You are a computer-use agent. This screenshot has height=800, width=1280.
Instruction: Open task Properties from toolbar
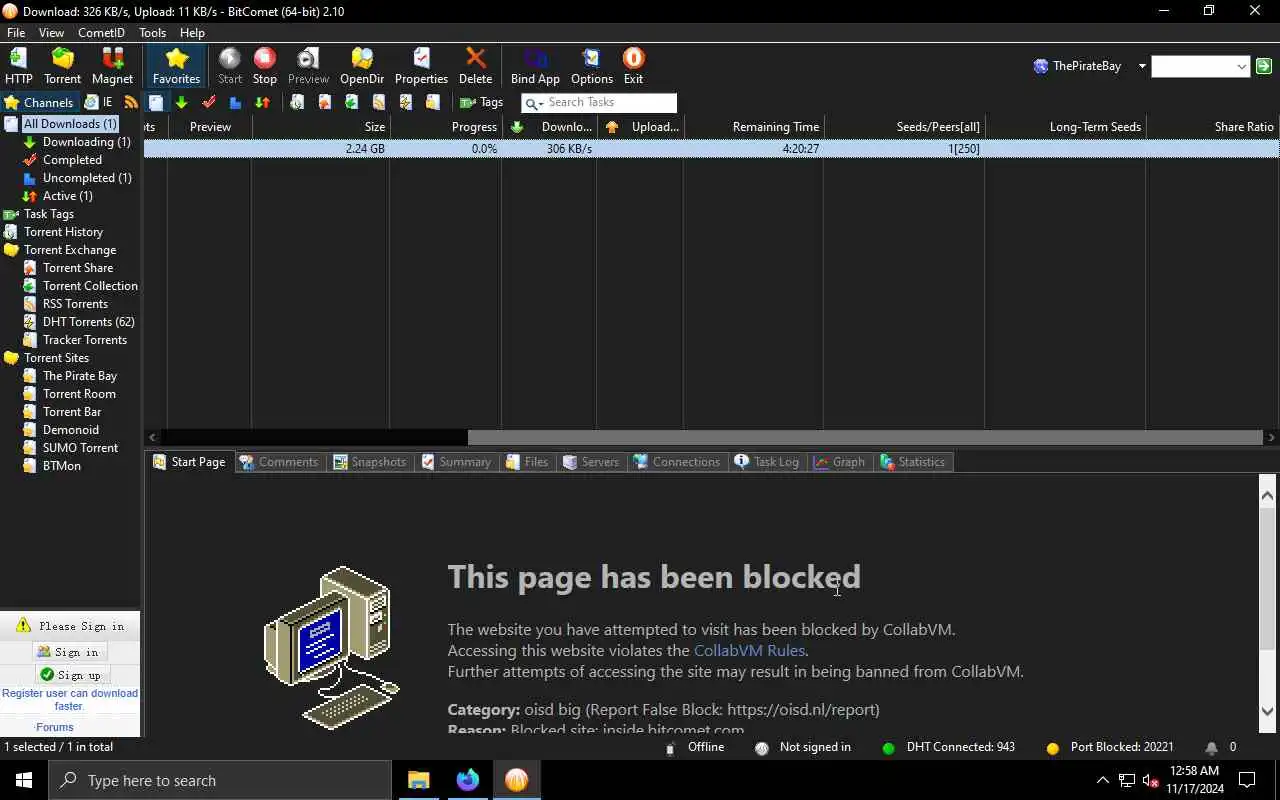pos(421,66)
